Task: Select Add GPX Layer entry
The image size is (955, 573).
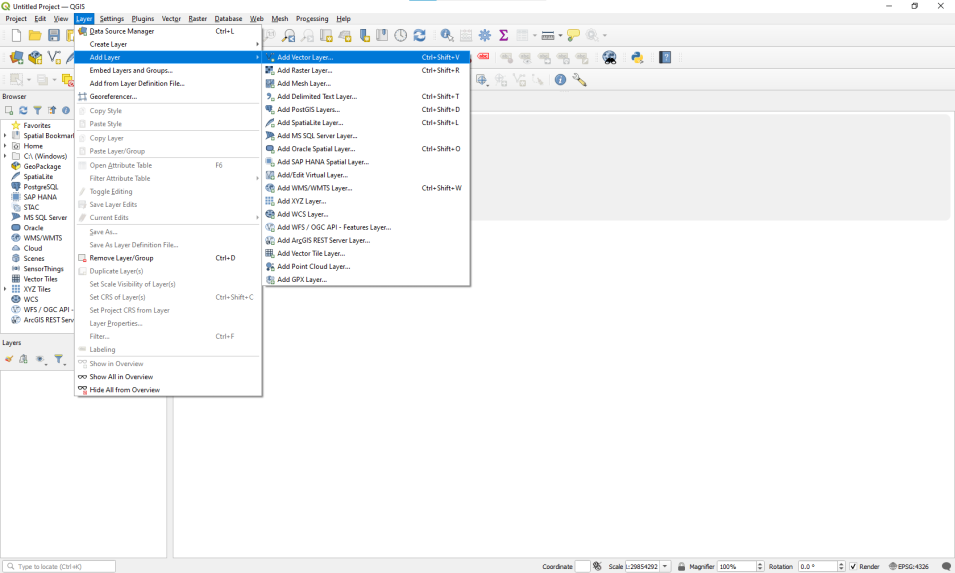Action: point(366,279)
